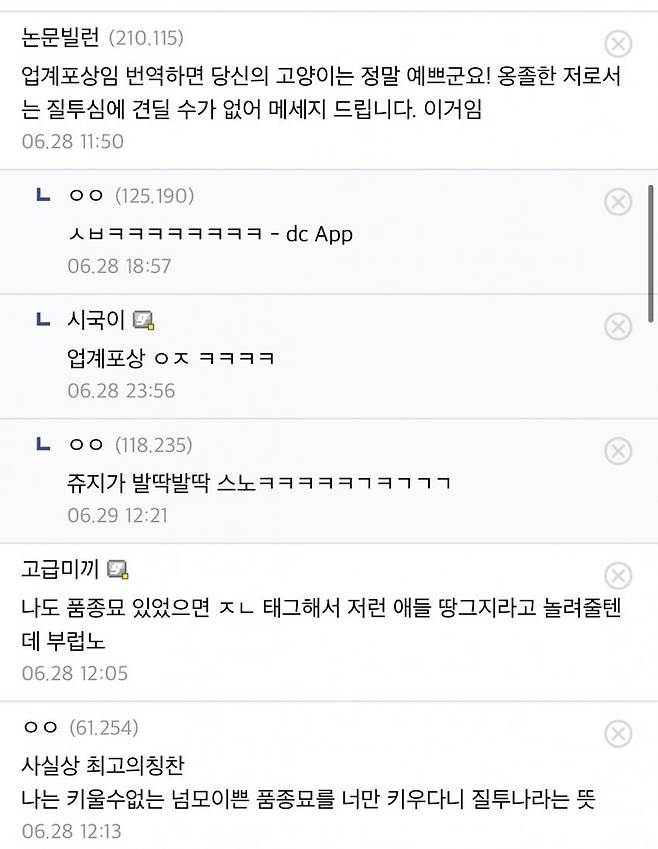This screenshot has width=658, height=849.
Task: Select the reply indicator on the 125.190 comment
Action: point(41,197)
